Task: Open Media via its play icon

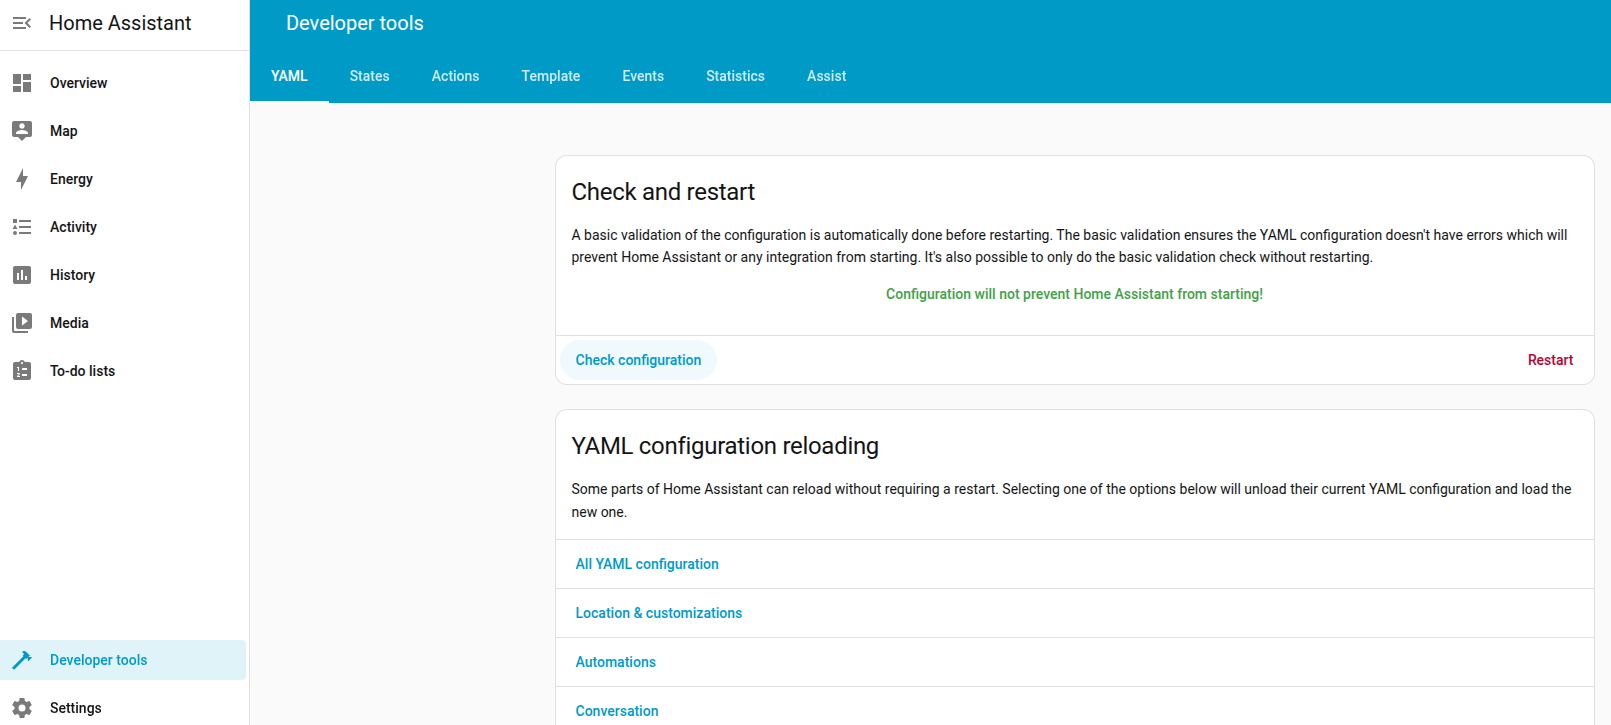Action: click(x=22, y=323)
